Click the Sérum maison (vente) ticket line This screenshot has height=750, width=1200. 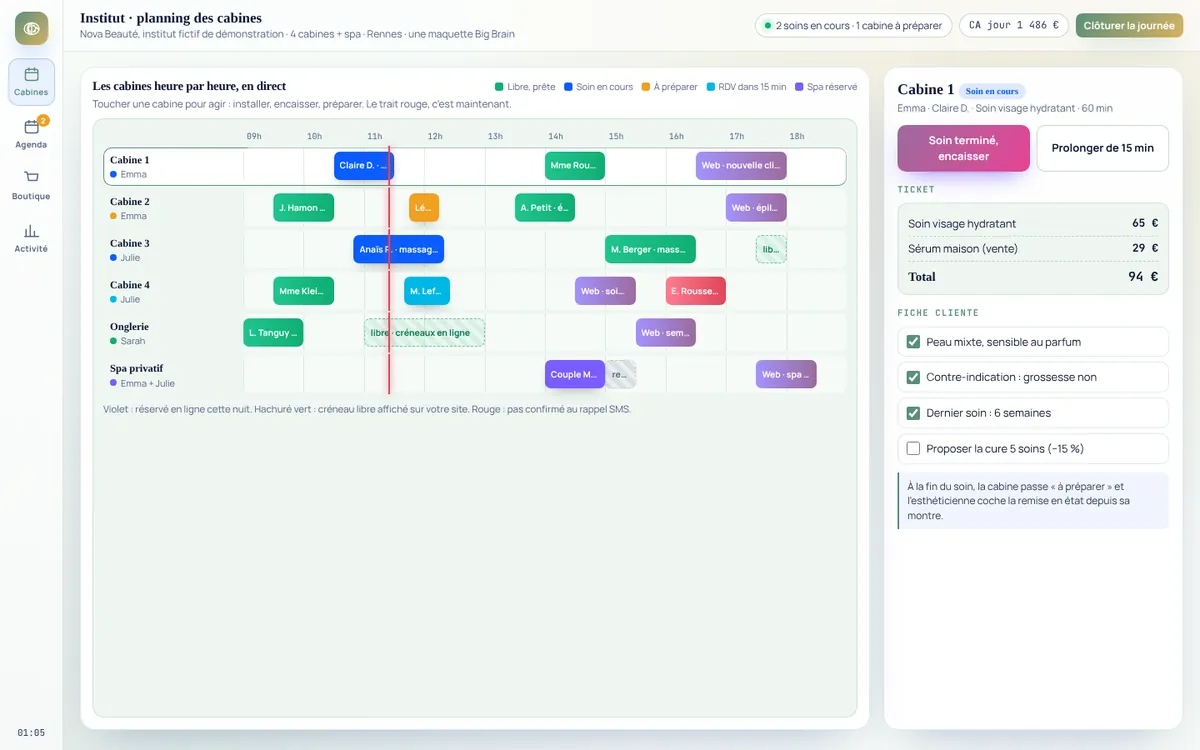(1033, 248)
